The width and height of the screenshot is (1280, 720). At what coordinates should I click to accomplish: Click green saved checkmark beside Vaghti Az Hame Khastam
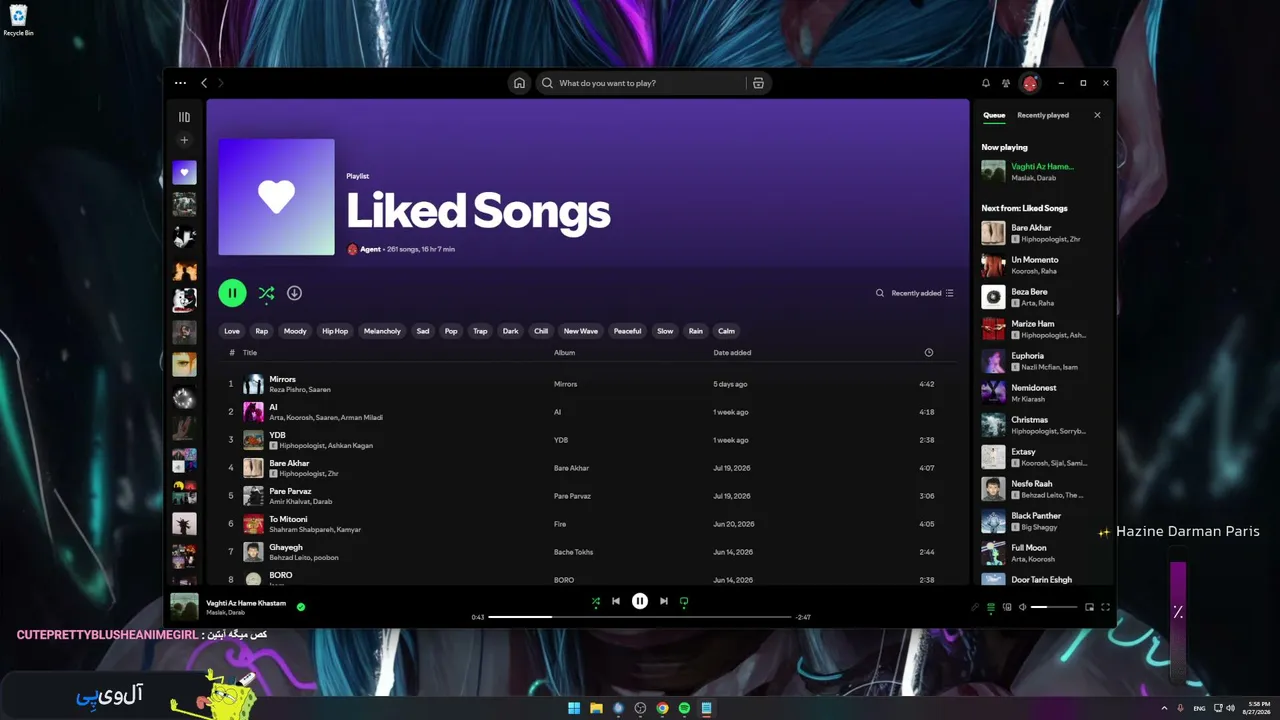pyautogui.click(x=301, y=606)
